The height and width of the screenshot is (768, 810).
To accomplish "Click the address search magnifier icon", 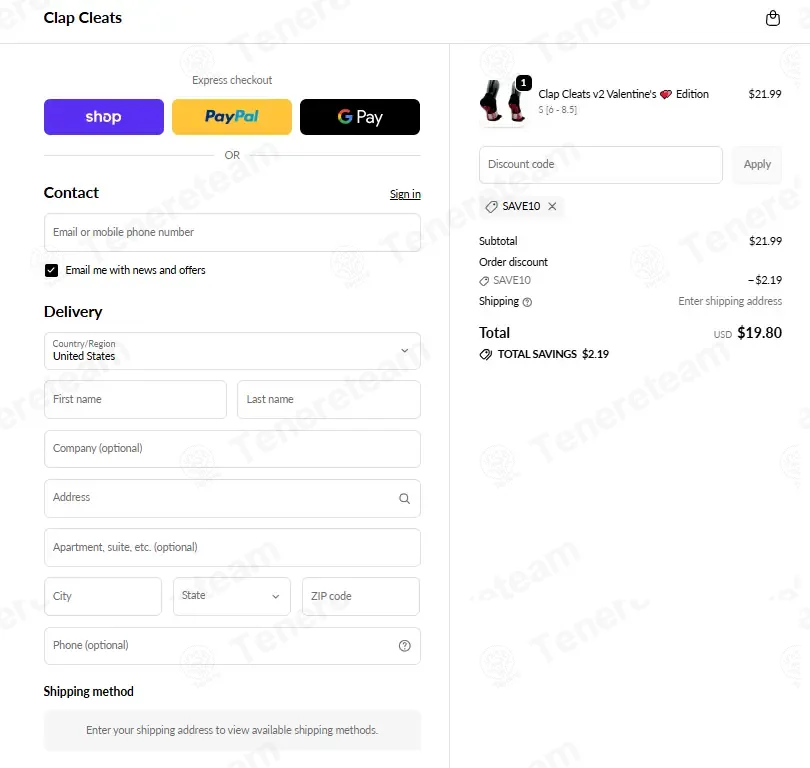I will pyautogui.click(x=404, y=498).
